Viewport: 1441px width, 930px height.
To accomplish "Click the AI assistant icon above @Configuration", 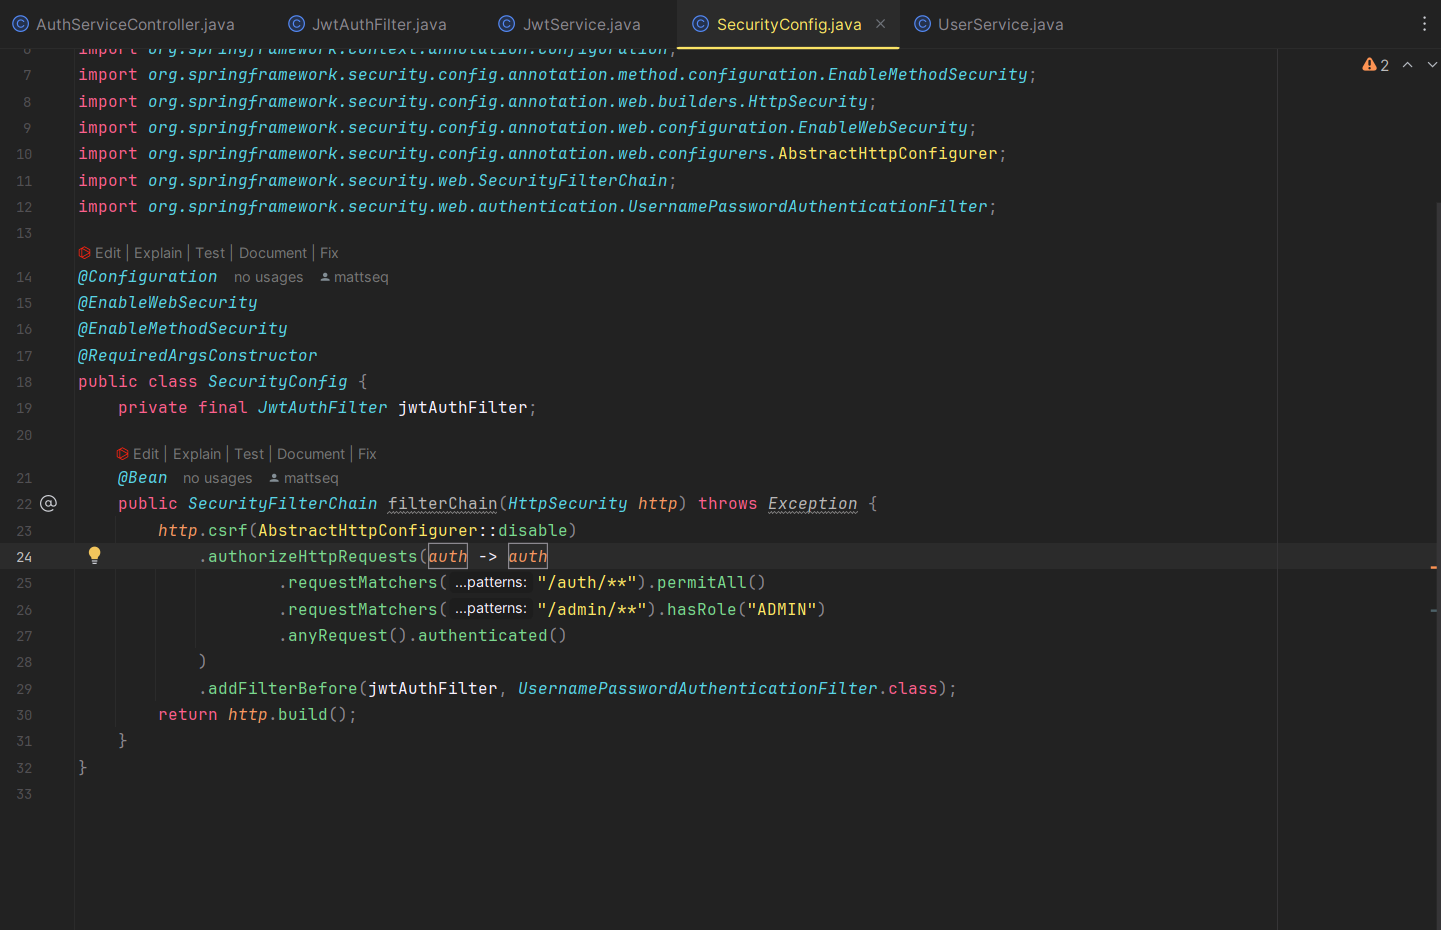I will point(85,253).
